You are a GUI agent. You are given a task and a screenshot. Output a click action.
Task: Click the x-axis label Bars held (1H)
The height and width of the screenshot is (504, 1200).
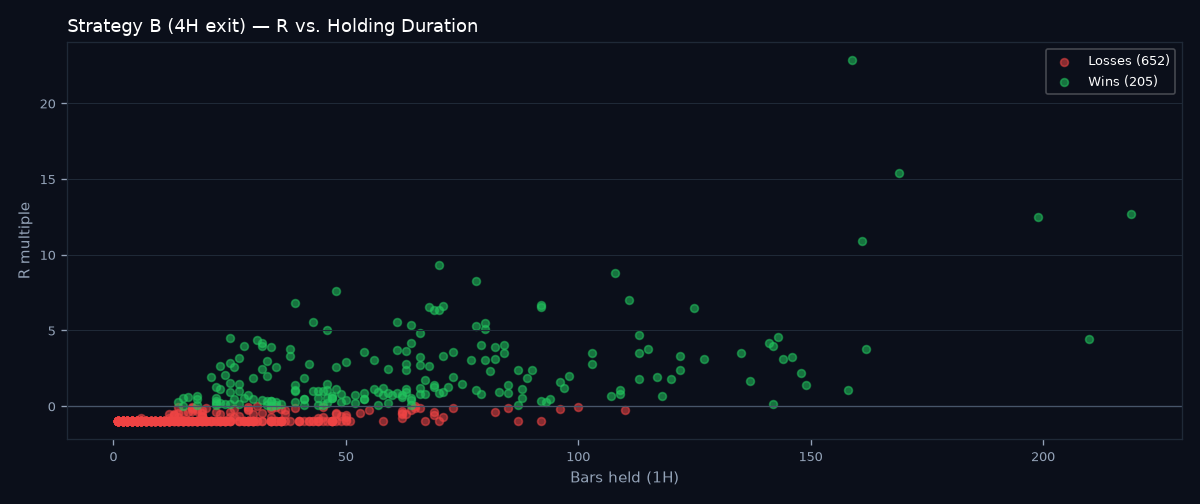click(x=624, y=478)
